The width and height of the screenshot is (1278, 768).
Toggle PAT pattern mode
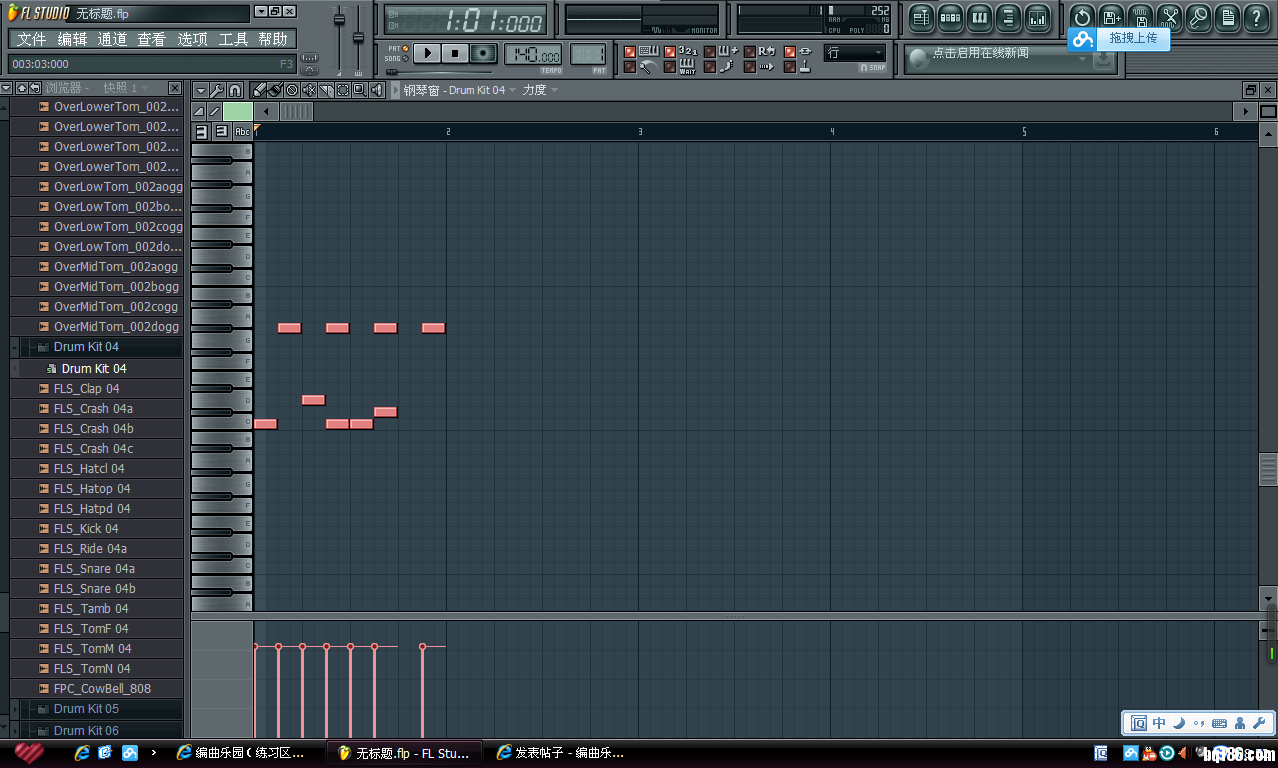[x=404, y=48]
